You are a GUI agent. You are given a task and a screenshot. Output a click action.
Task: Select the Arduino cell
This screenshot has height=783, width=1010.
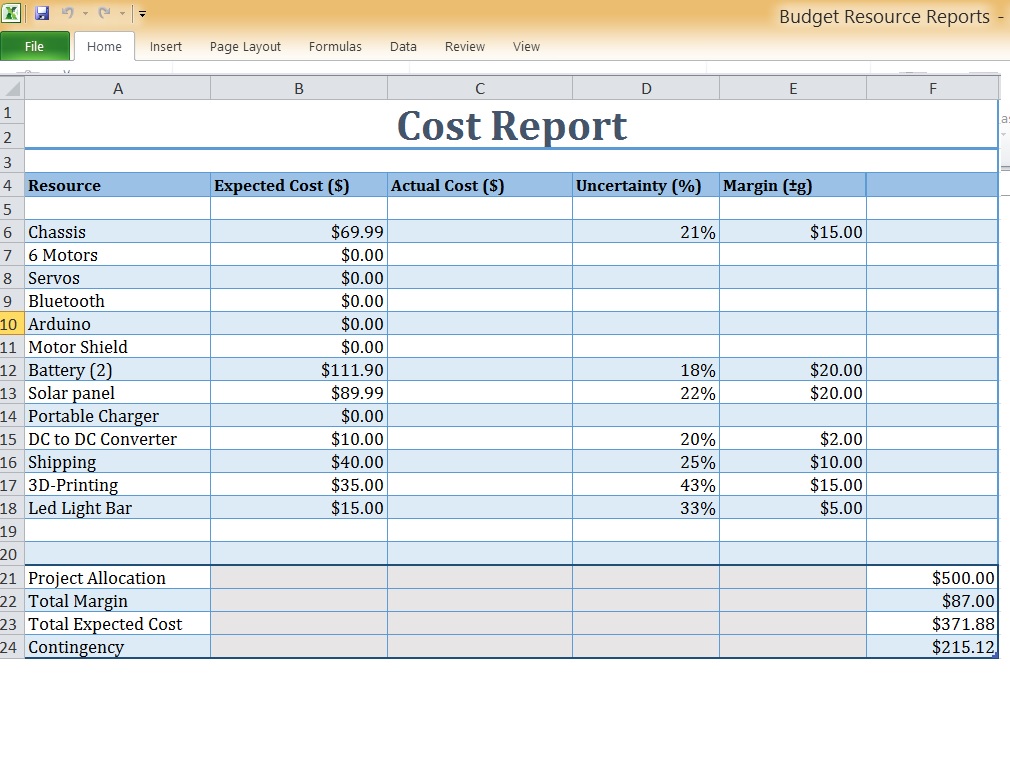click(118, 324)
